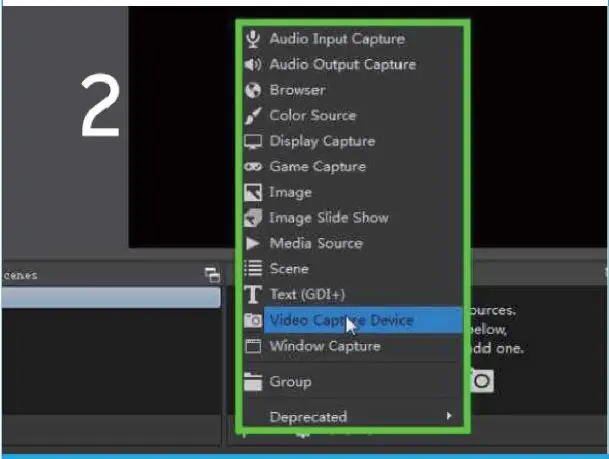Click the gamepad icon beside Game Capture

tap(253, 167)
